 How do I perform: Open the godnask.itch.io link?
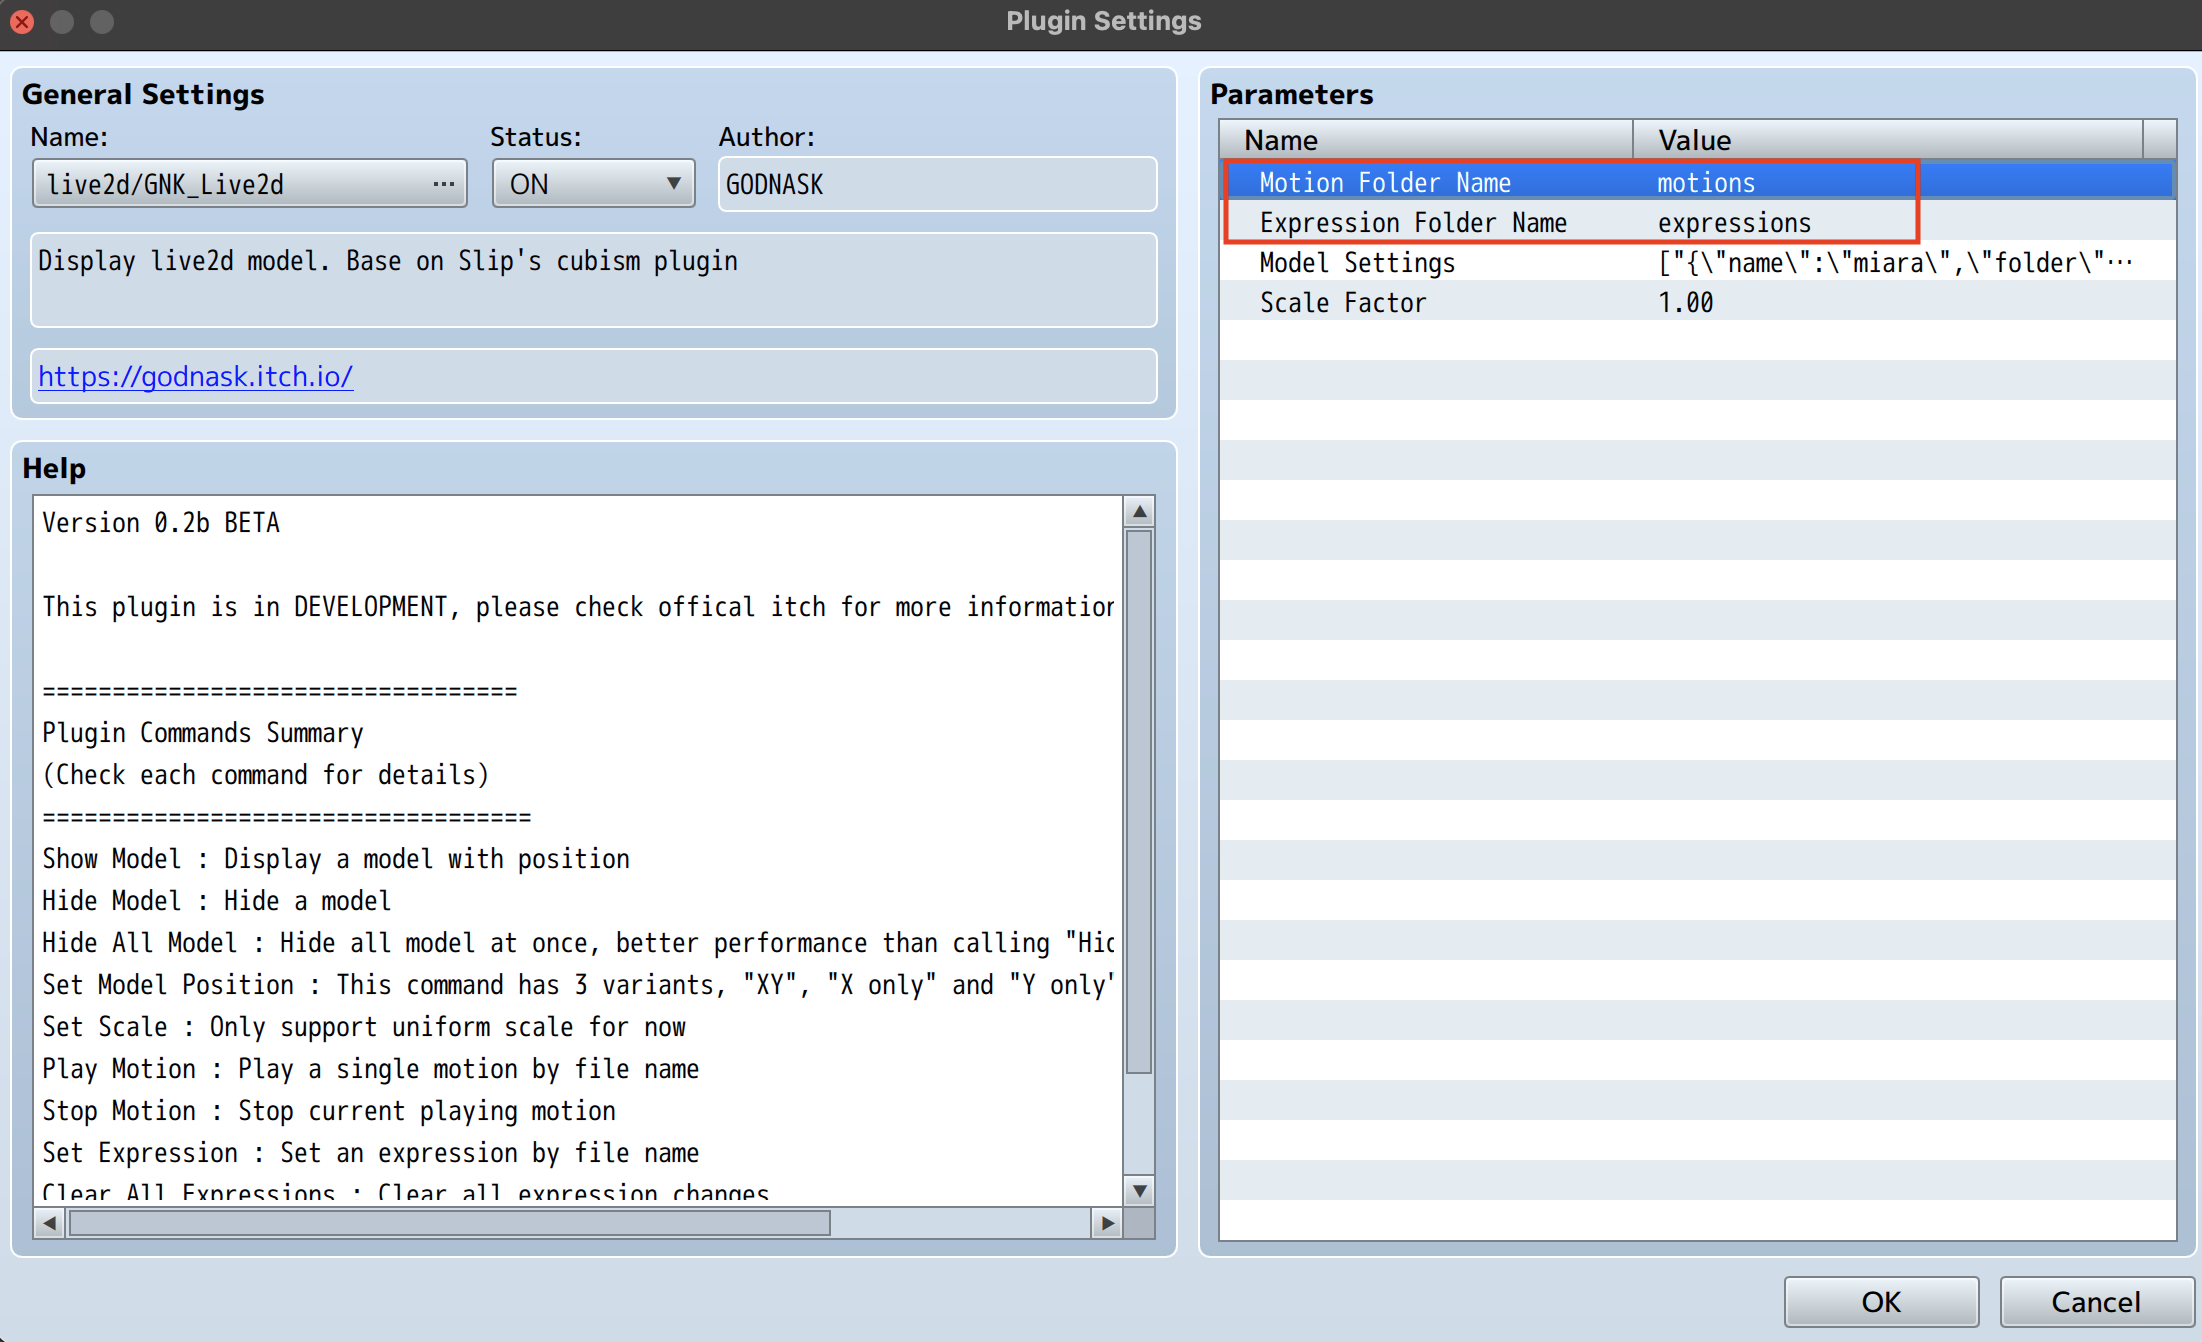(196, 376)
